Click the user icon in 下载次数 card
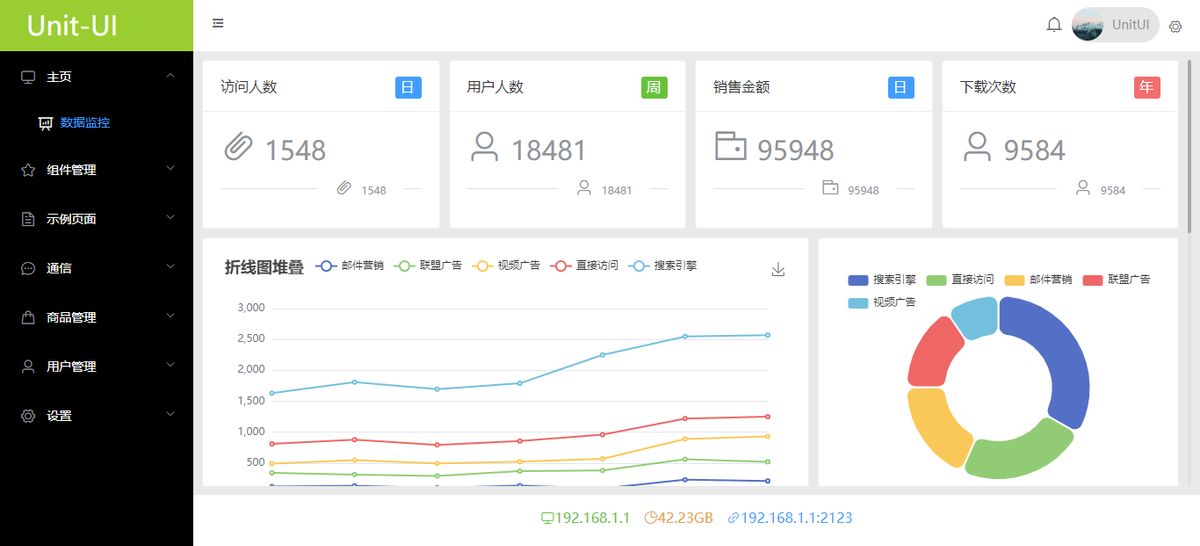This screenshot has height=546, width=1200. click(x=977, y=148)
